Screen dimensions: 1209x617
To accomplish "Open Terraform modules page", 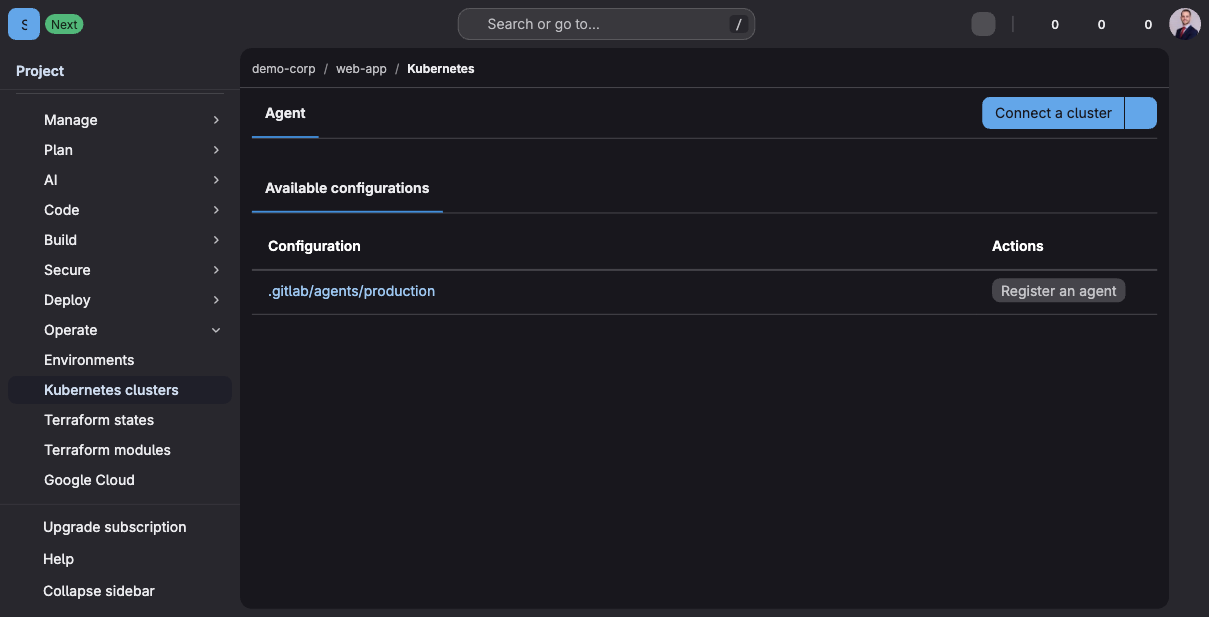I will tap(120, 450).
